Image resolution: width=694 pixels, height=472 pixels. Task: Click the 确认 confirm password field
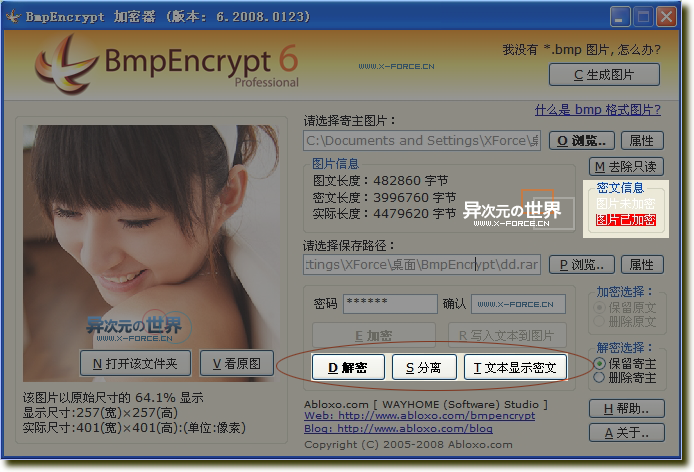point(518,304)
